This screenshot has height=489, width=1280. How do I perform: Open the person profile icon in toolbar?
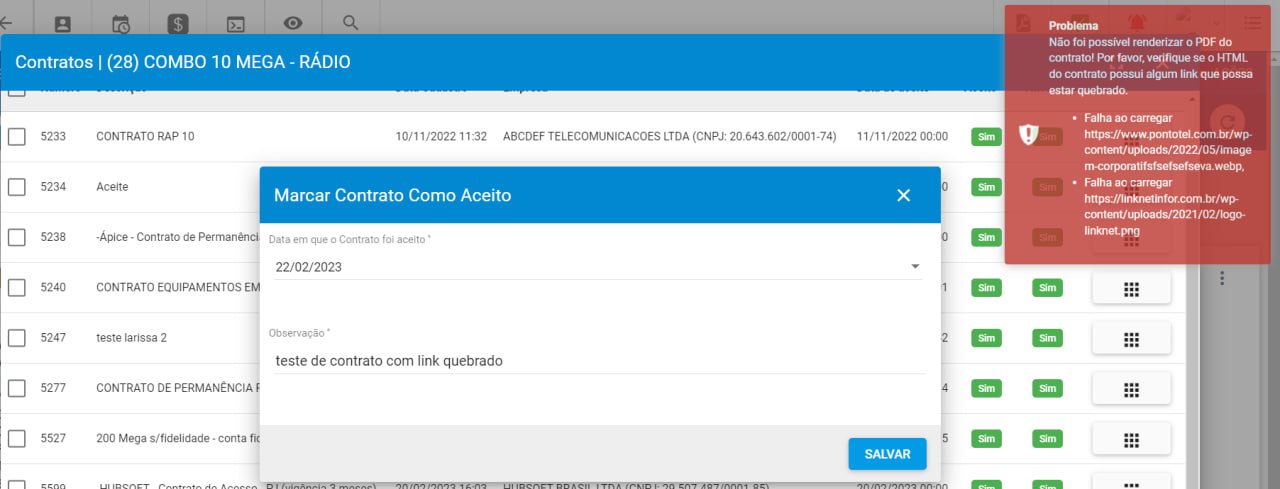[63, 23]
